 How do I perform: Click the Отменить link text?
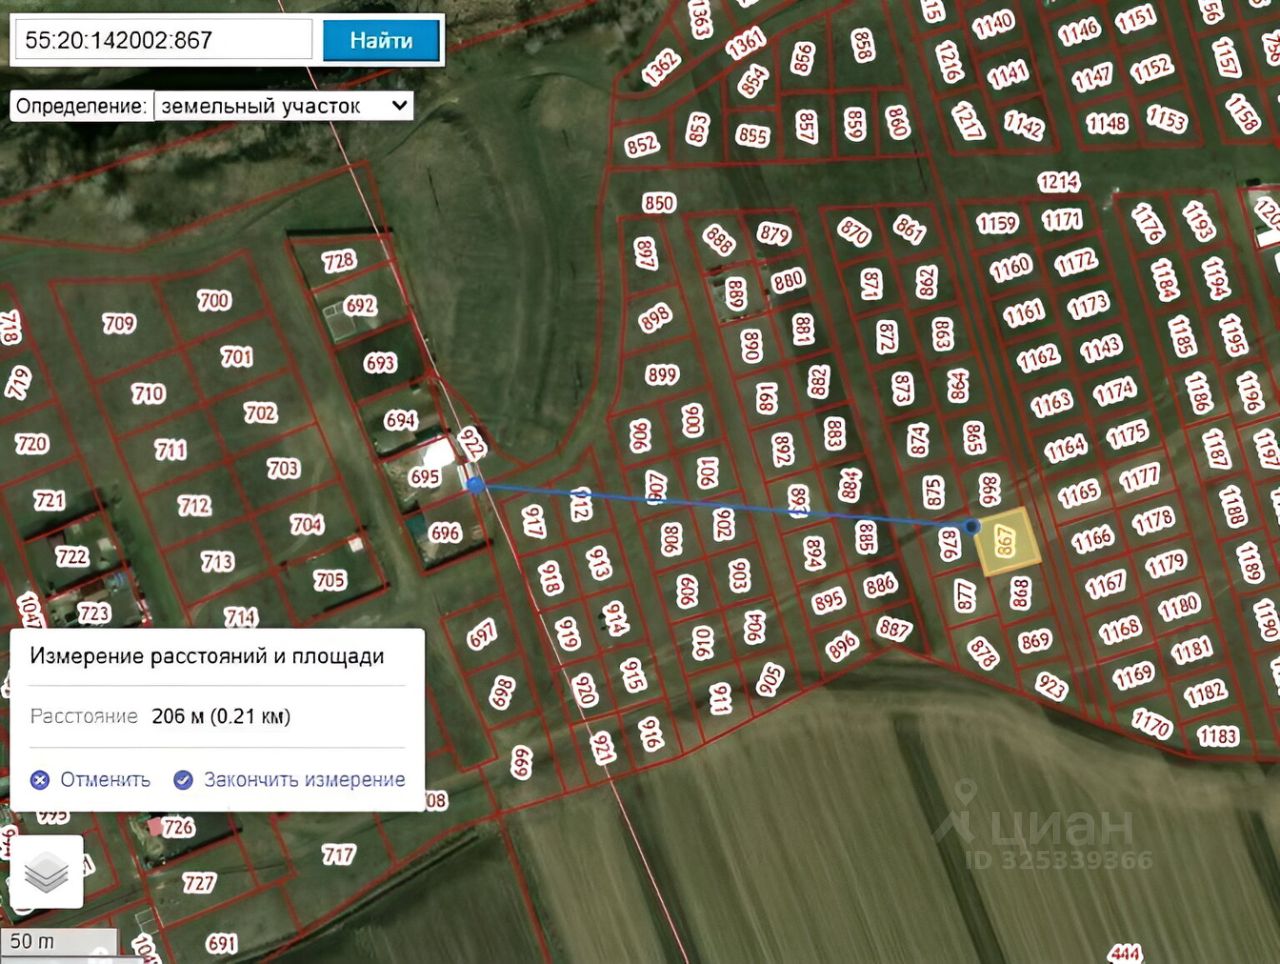coord(105,780)
